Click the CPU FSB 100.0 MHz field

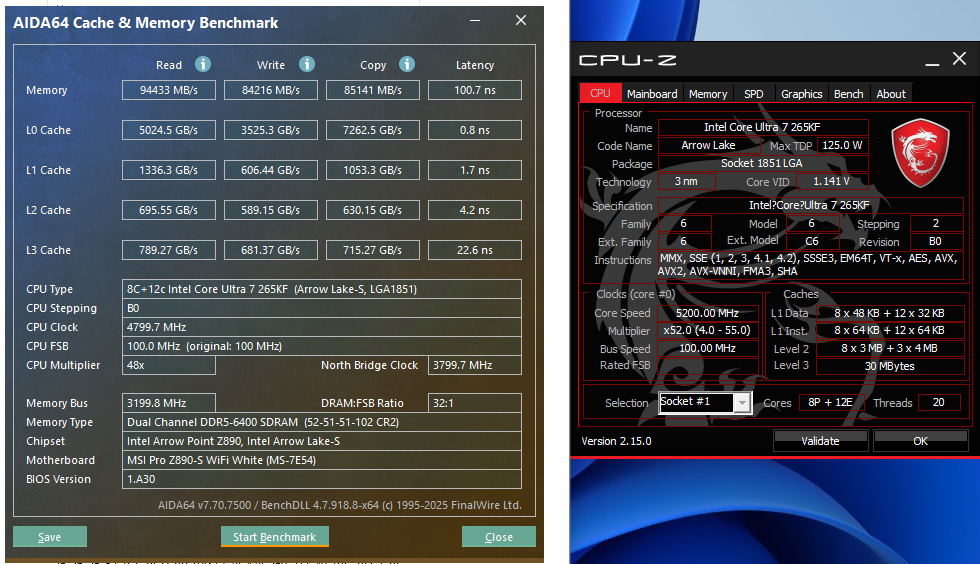click(x=322, y=346)
